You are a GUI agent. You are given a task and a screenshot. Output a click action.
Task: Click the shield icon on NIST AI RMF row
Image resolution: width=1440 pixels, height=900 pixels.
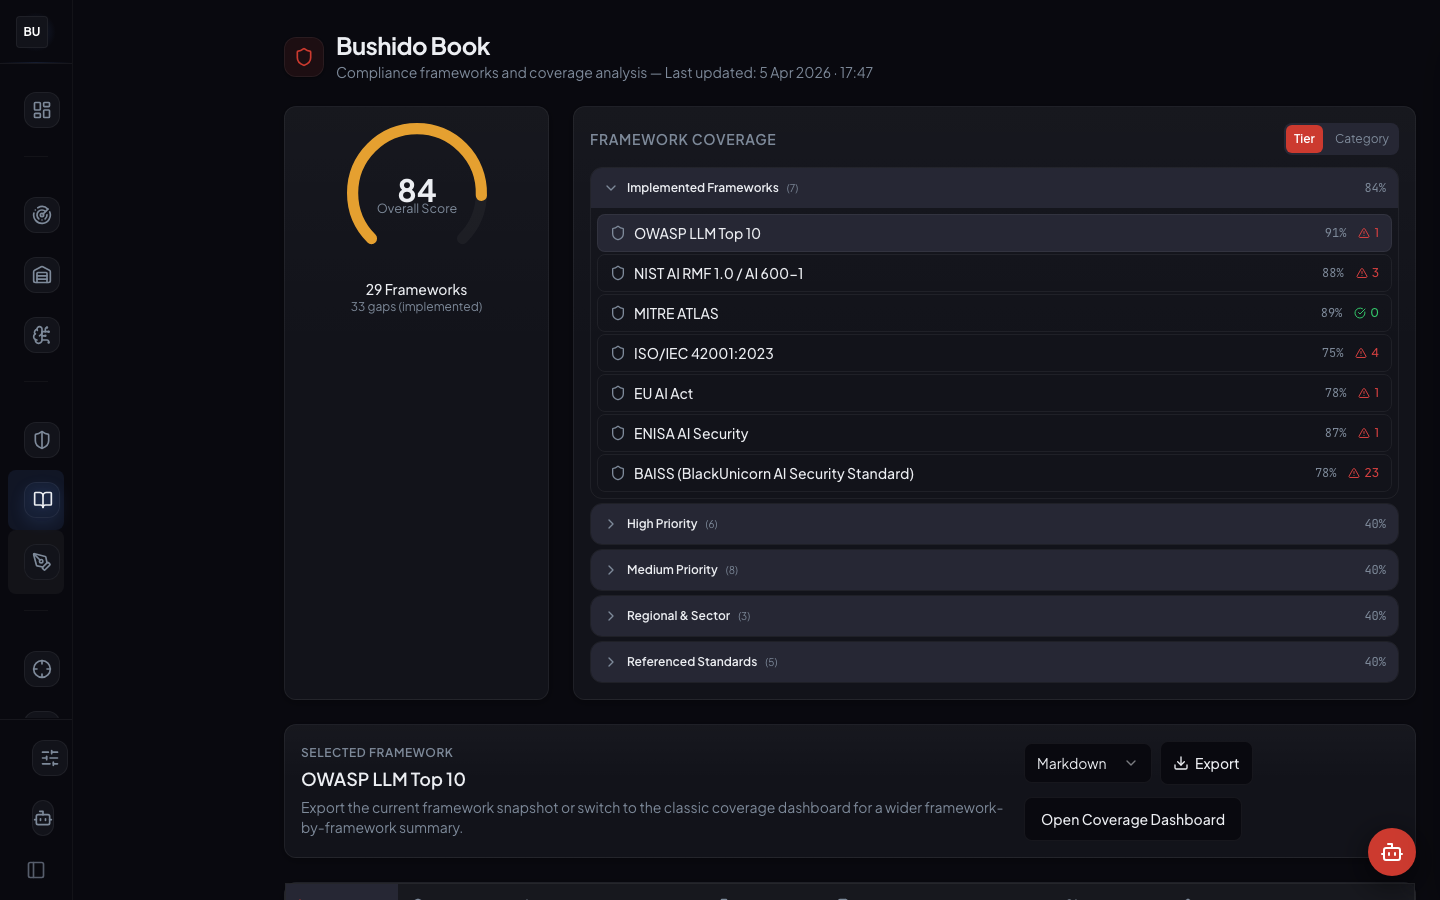[618, 273]
